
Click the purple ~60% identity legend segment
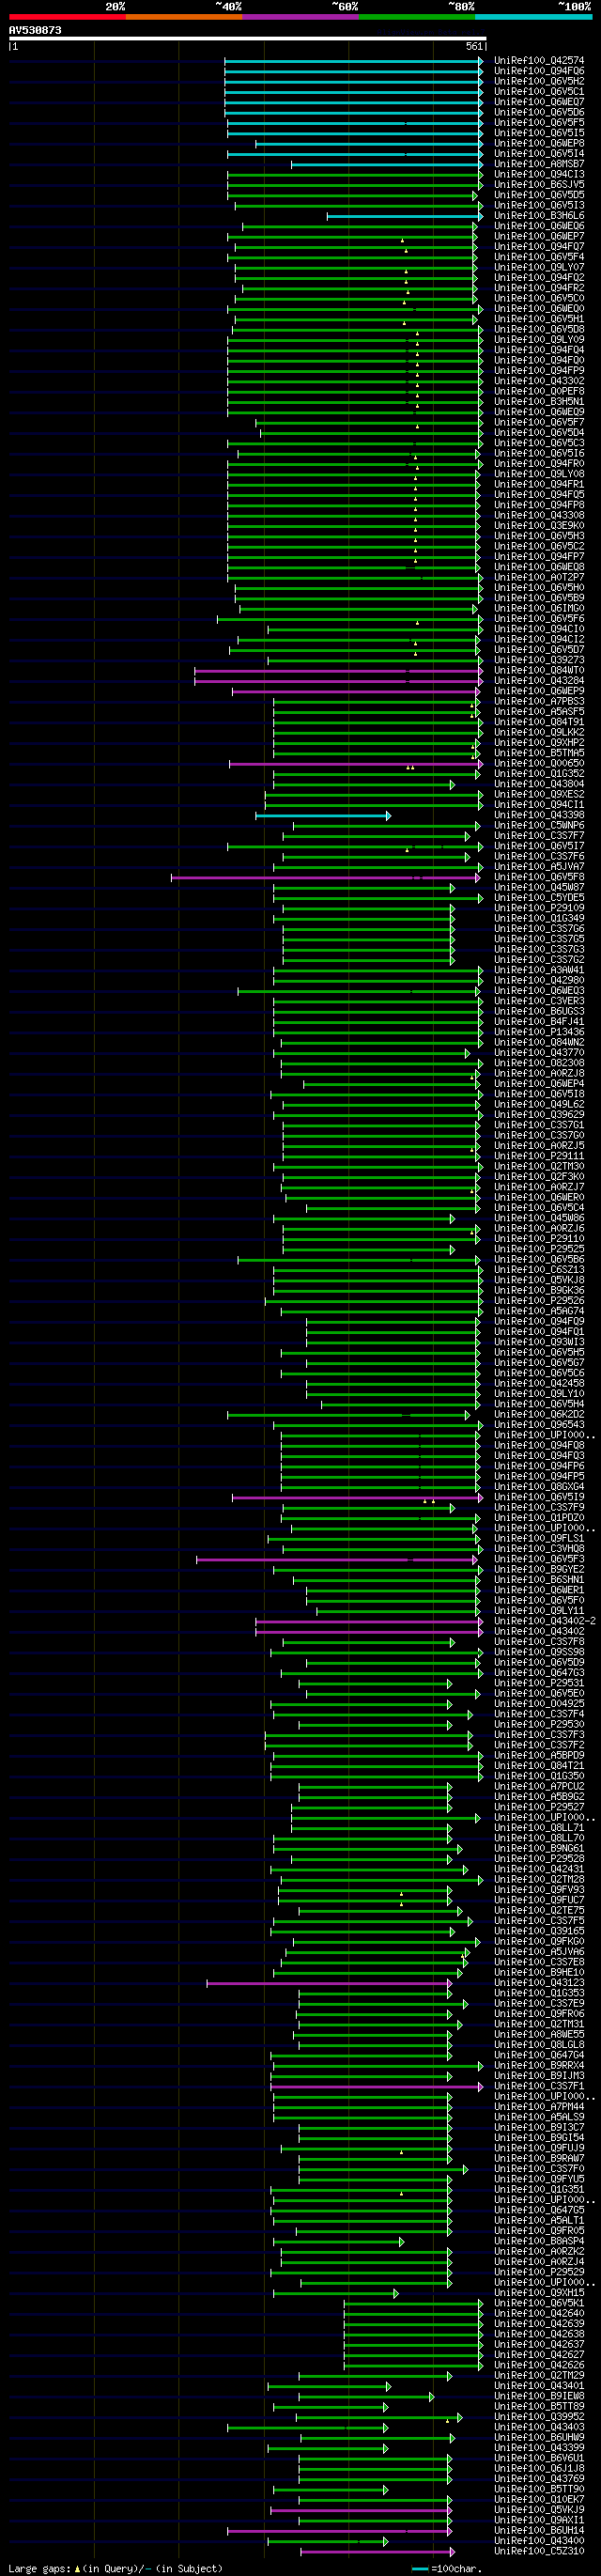pyautogui.click(x=300, y=17)
